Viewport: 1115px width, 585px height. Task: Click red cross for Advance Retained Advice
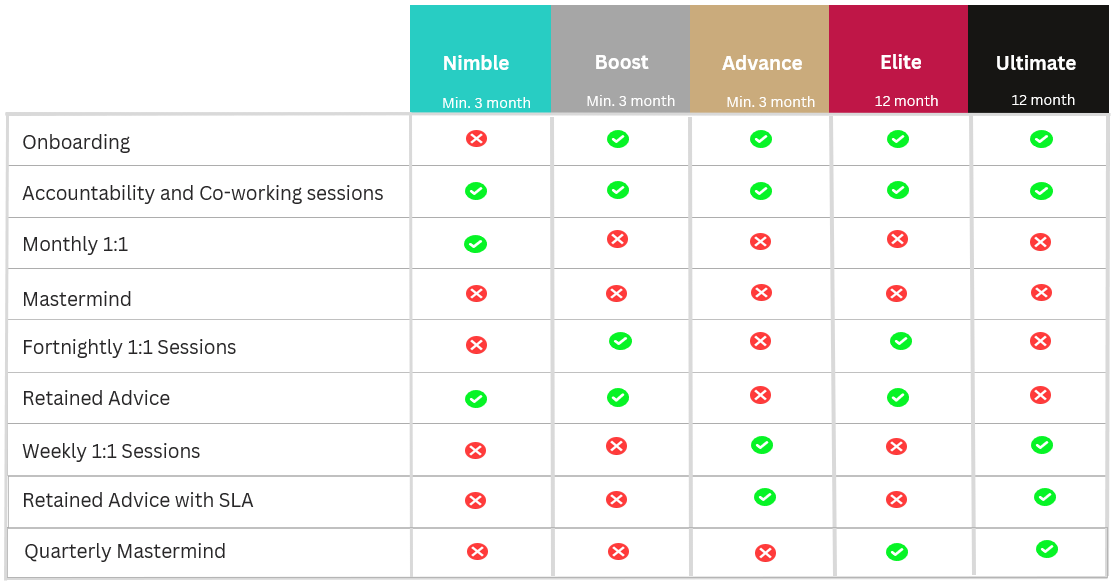click(x=761, y=395)
